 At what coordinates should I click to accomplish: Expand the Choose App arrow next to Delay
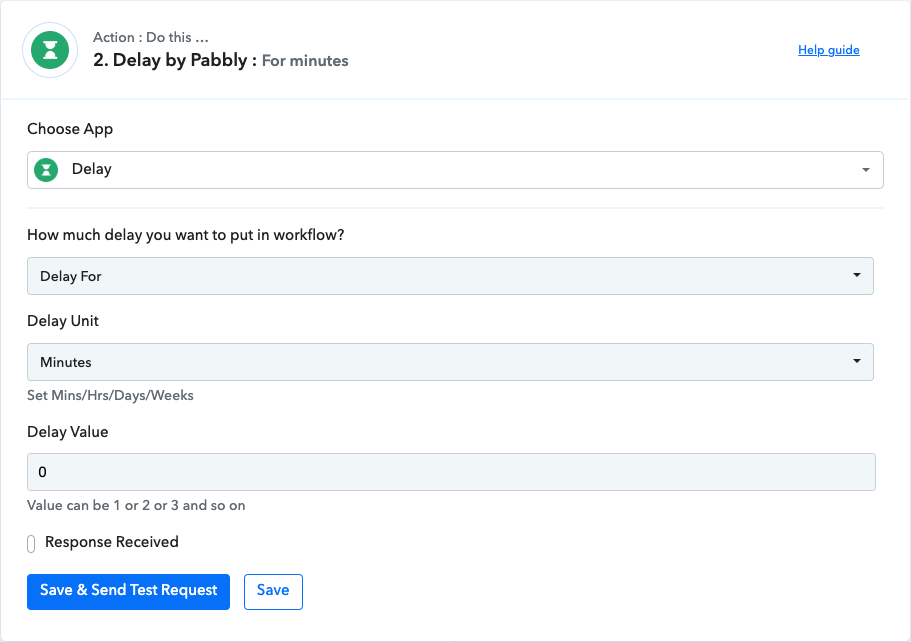pos(866,170)
